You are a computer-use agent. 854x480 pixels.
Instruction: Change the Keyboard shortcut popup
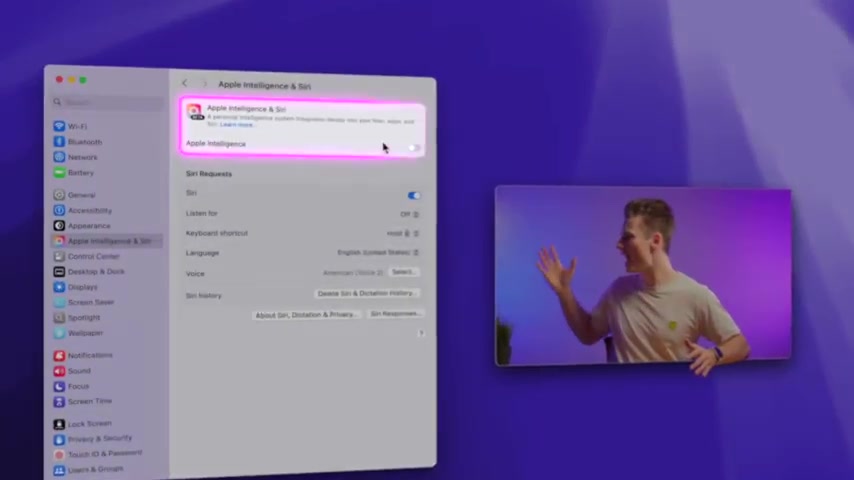point(403,233)
